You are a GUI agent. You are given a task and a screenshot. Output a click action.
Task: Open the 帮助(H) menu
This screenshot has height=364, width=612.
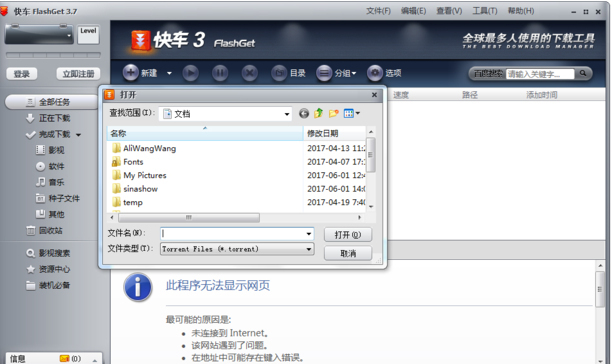click(x=521, y=11)
